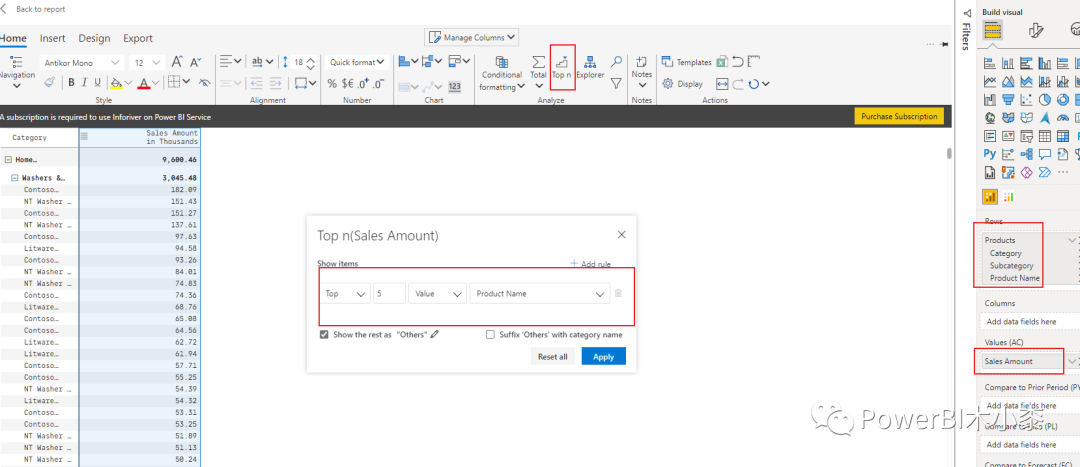This screenshot has width=1080, height=467.
Task: Open the fill color yellow swatch
Action: coord(116,83)
